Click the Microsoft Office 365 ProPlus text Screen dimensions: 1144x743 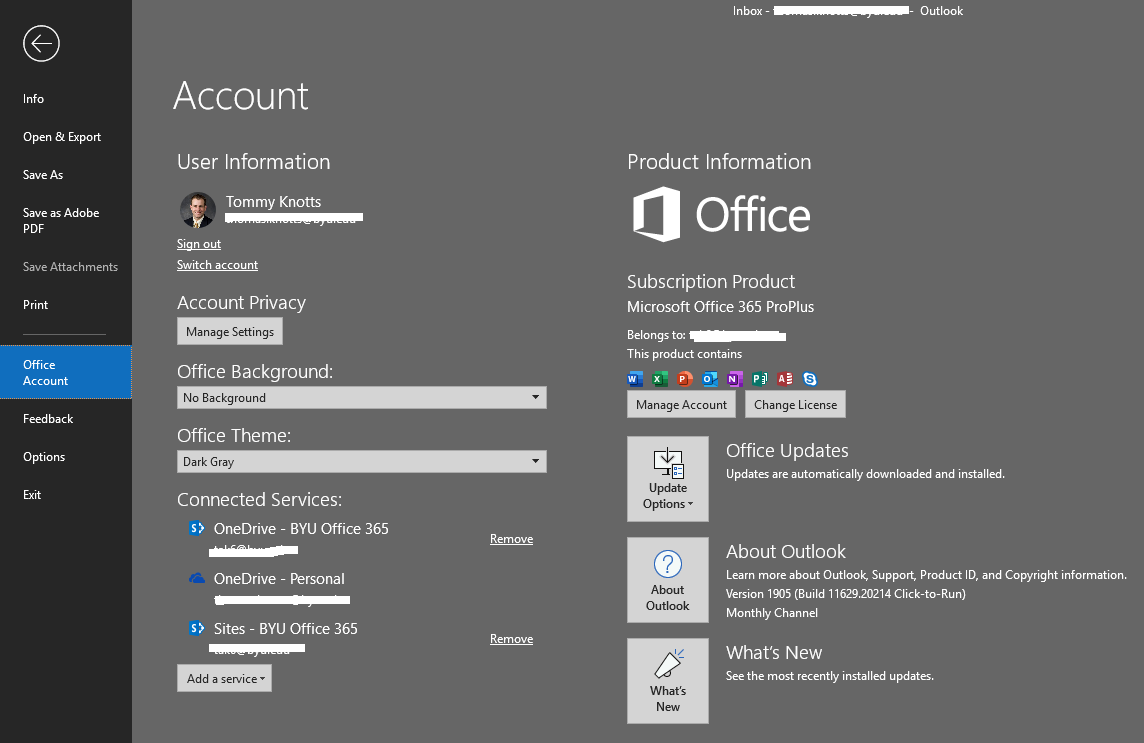(x=720, y=307)
